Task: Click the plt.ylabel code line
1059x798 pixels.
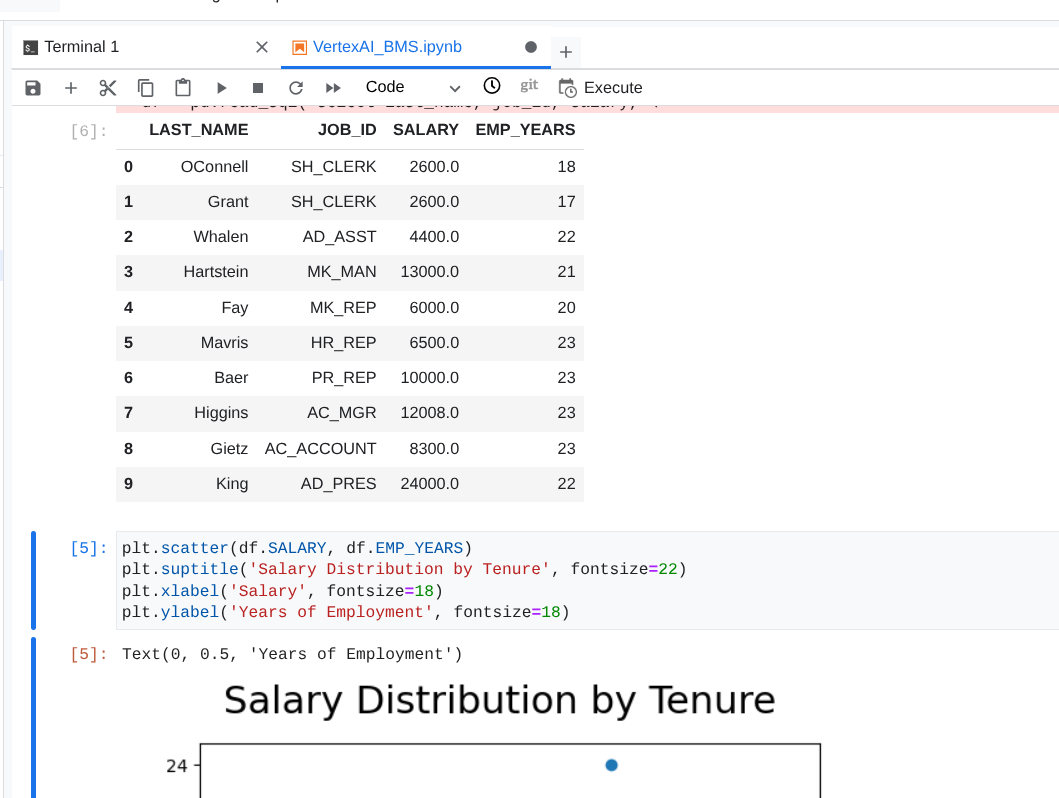Action: coord(346,612)
